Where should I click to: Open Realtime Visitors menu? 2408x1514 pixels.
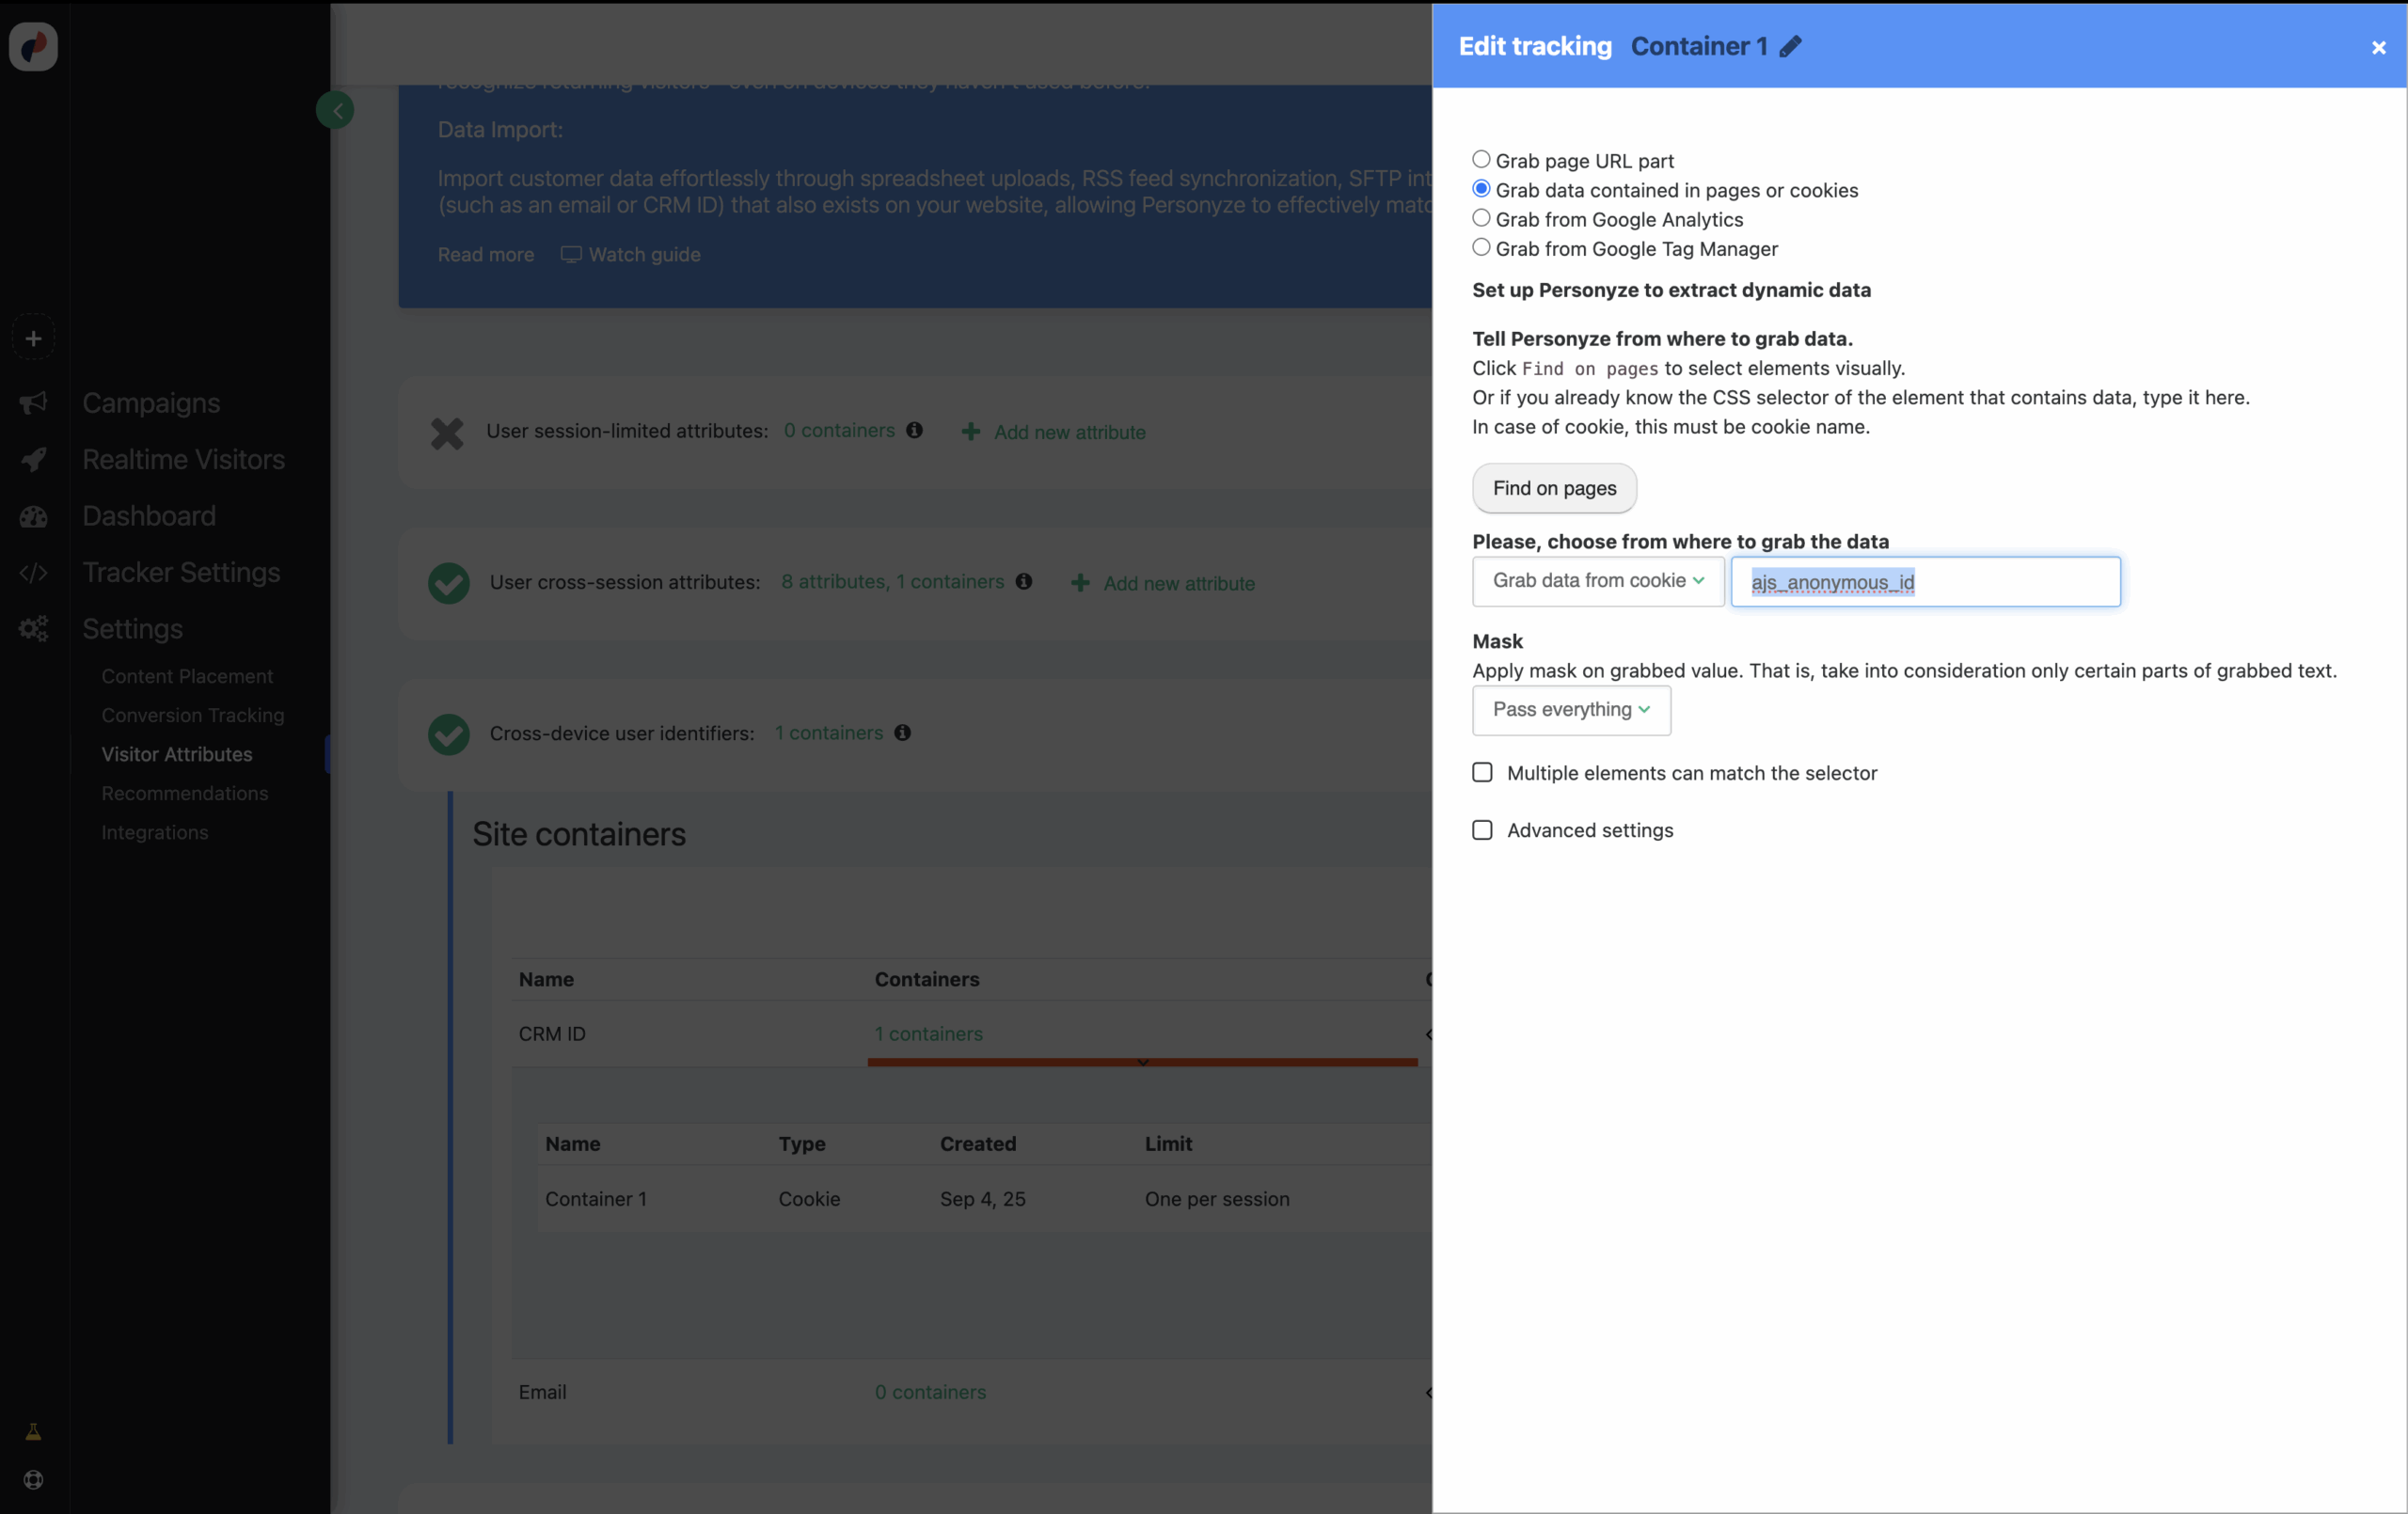point(183,460)
